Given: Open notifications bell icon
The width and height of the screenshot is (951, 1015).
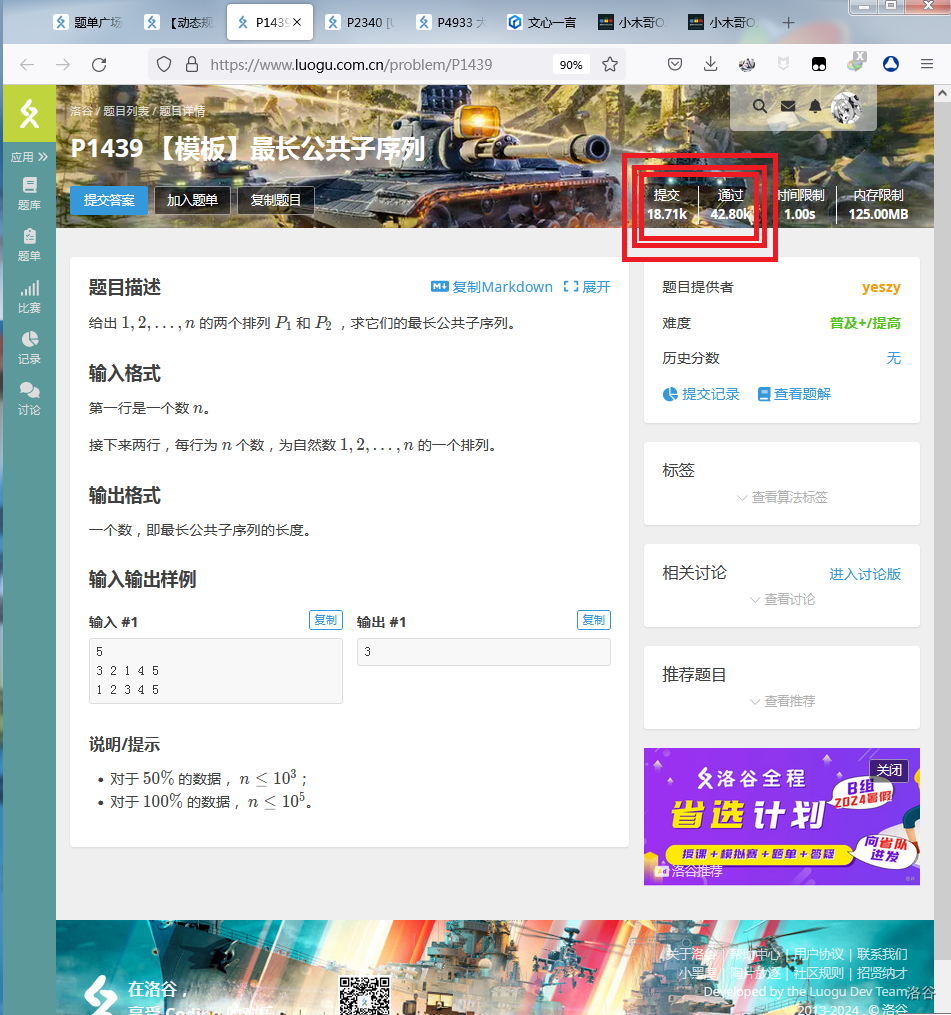Looking at the screenshot, I should (816, 106).
